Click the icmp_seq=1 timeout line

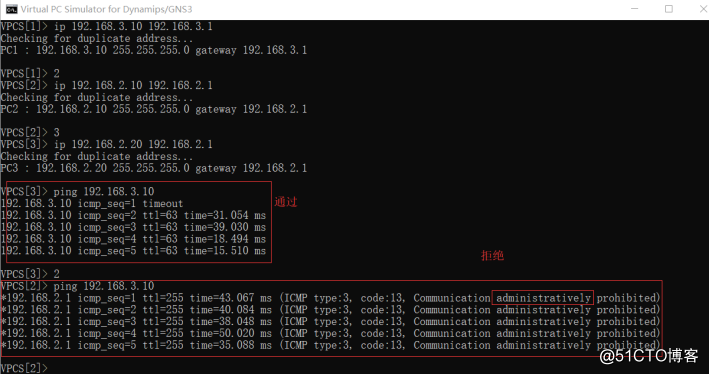[92, 204]
